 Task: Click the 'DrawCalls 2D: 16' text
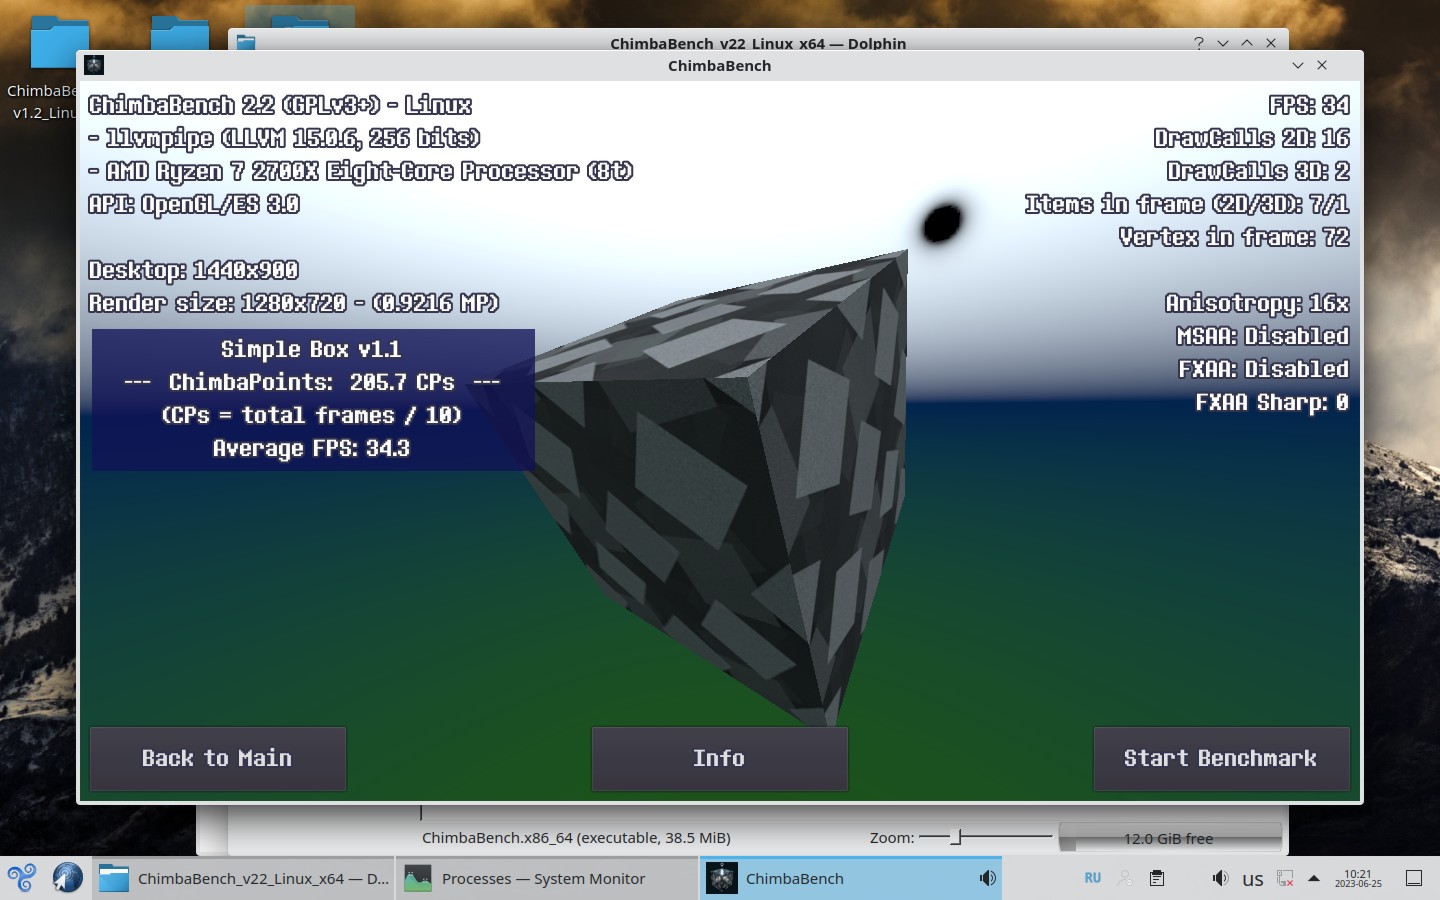1252,138
